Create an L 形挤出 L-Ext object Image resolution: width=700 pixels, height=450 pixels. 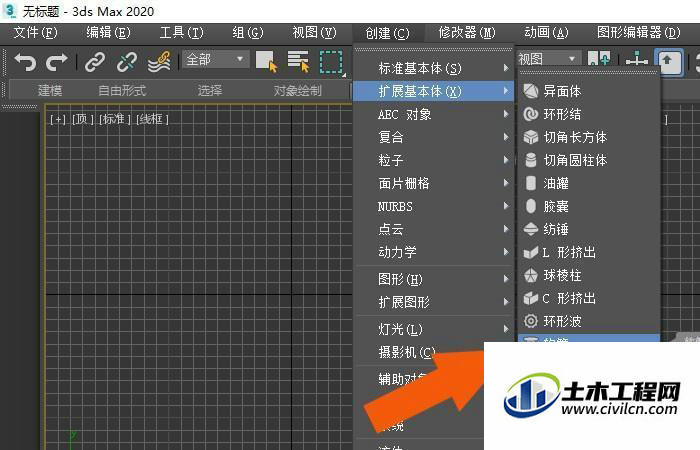coord(588,252)
